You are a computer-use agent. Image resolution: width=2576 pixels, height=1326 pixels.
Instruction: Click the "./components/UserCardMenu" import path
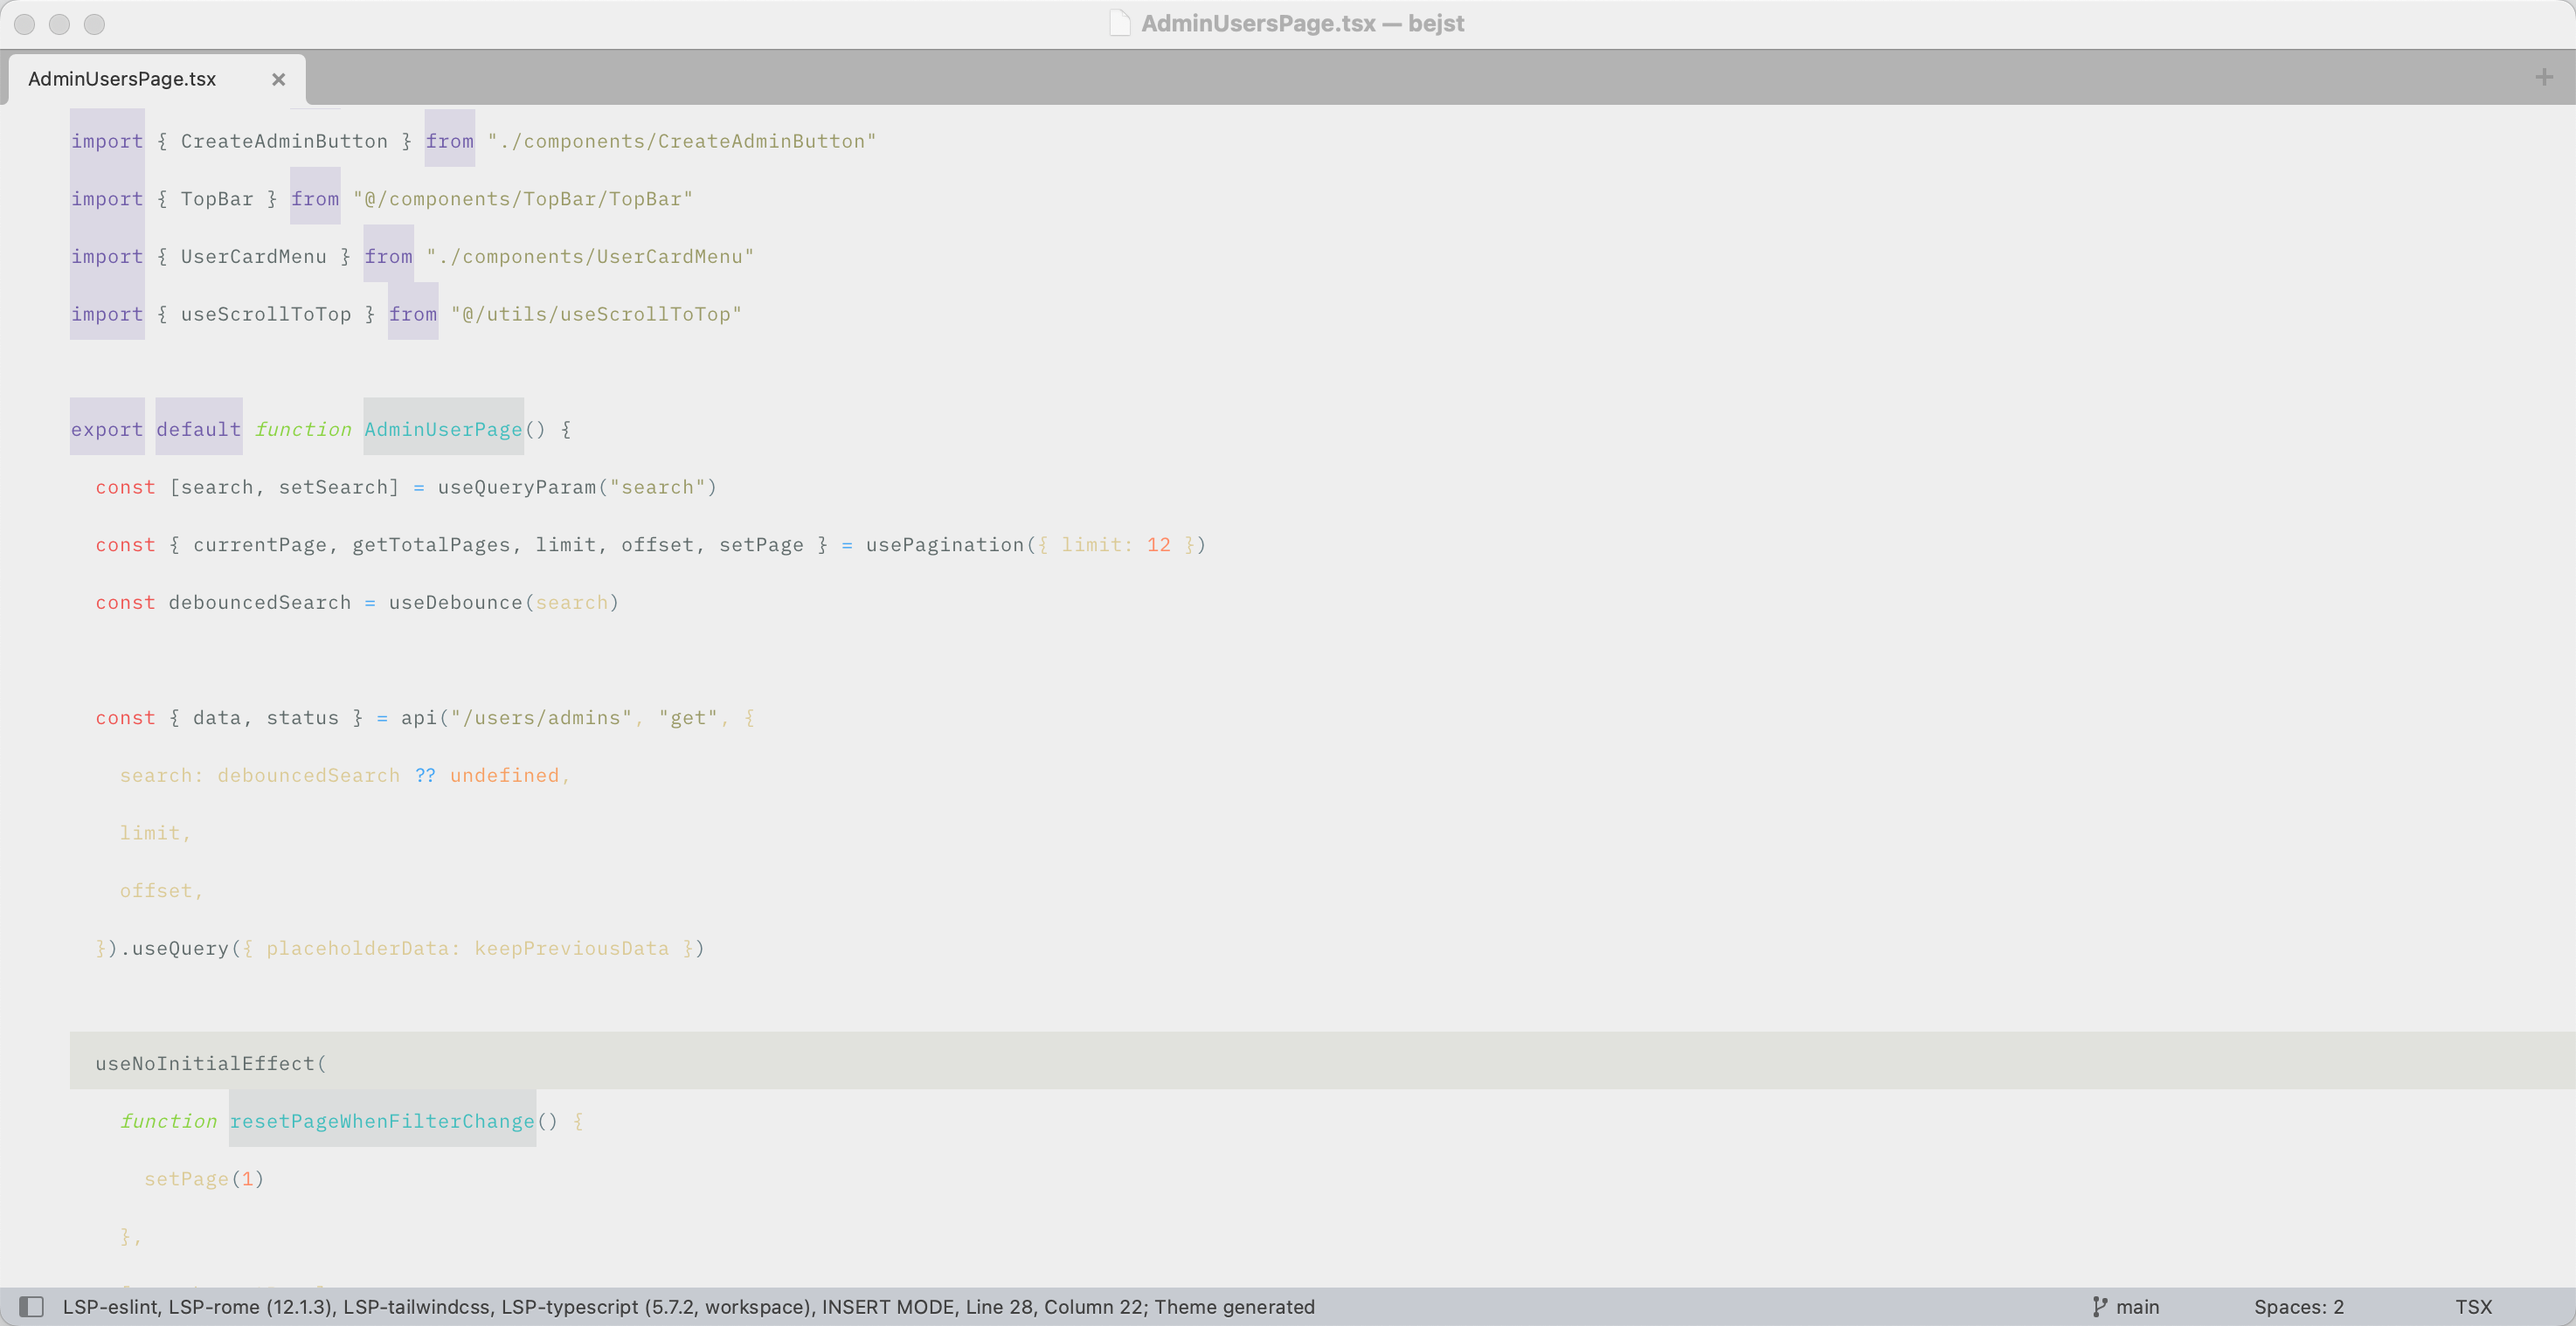click(589, 257)
